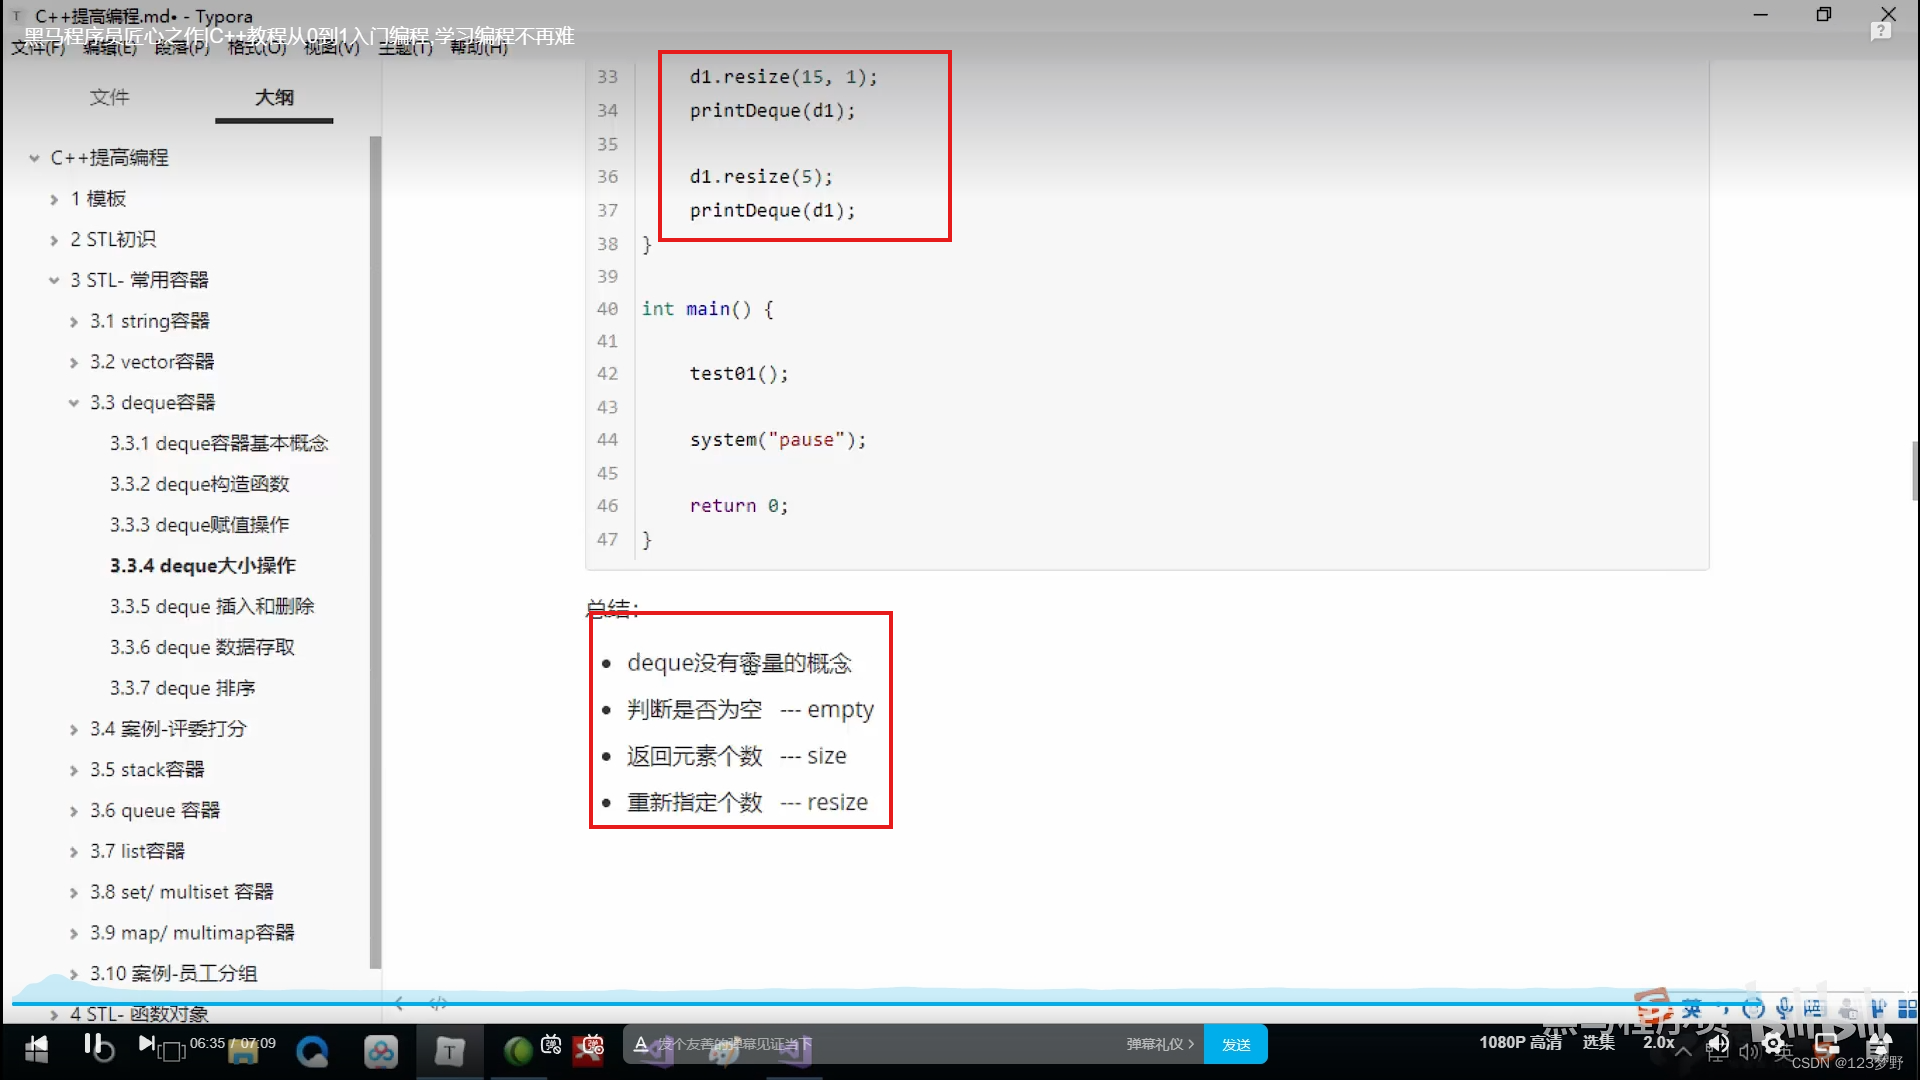The image size is (1920, 1080).
Task: Click the danmaku font style icon
Action: (642, 1044)
